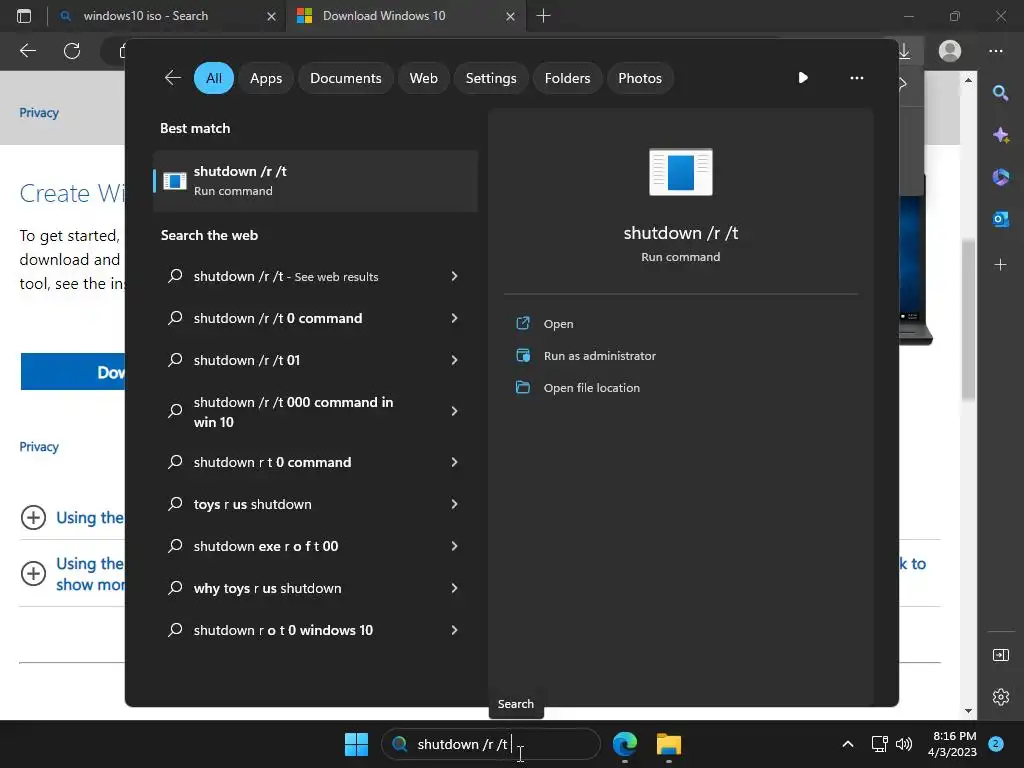1024x768 pixels.
Task: Click the Run command icon beside best match
Action: coord(174,181)
